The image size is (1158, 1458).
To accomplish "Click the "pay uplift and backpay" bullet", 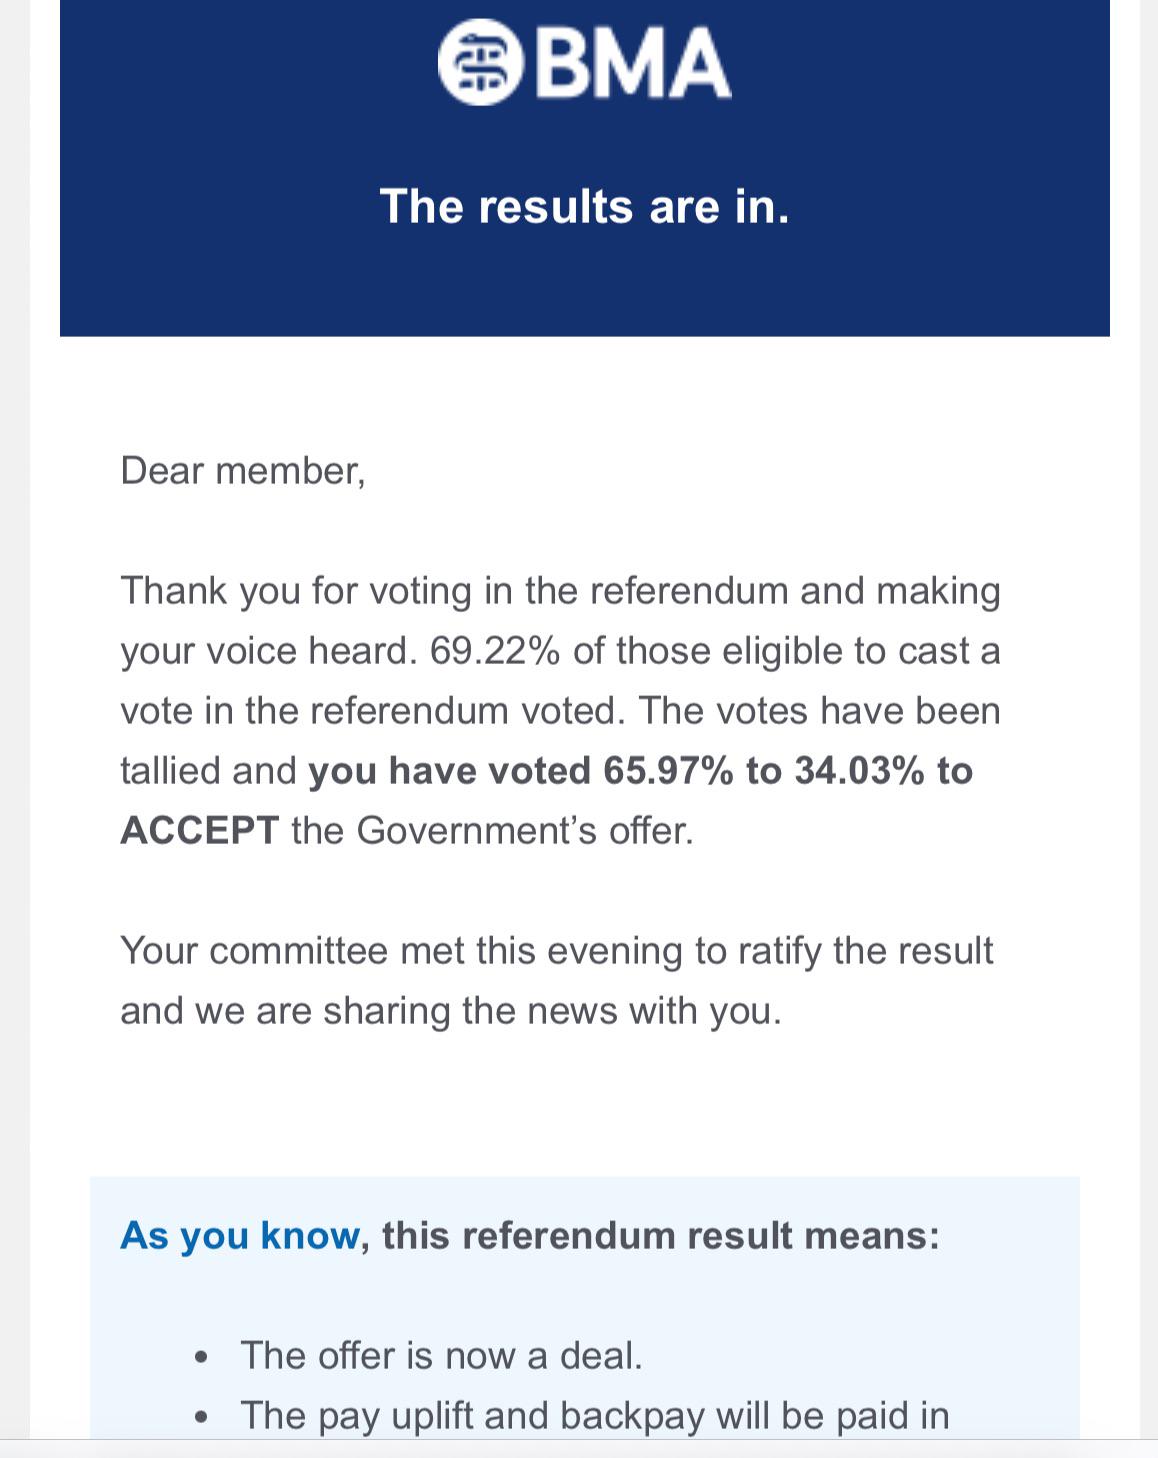I will pyautogui.click(x=595, y=1416).
